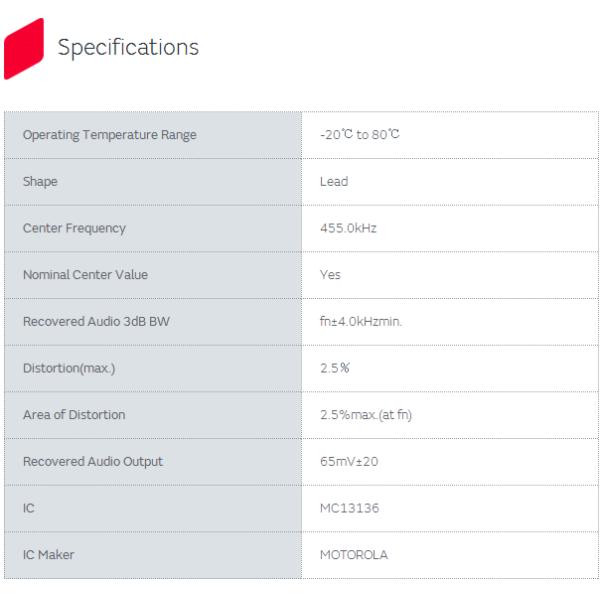Select the Center Frequency label

pyautogui.click(x=74, y=228)
